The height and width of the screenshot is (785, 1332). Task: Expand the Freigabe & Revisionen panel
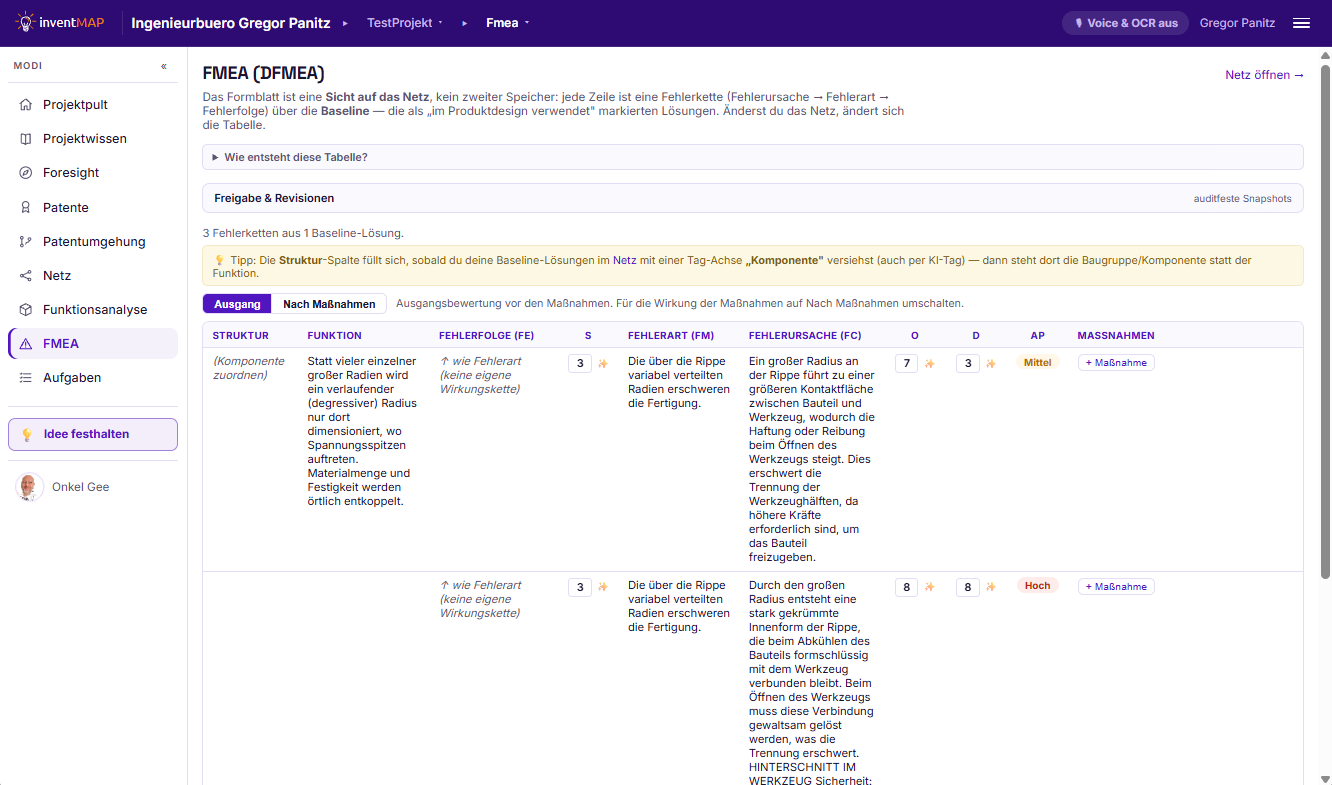point(752,198)
